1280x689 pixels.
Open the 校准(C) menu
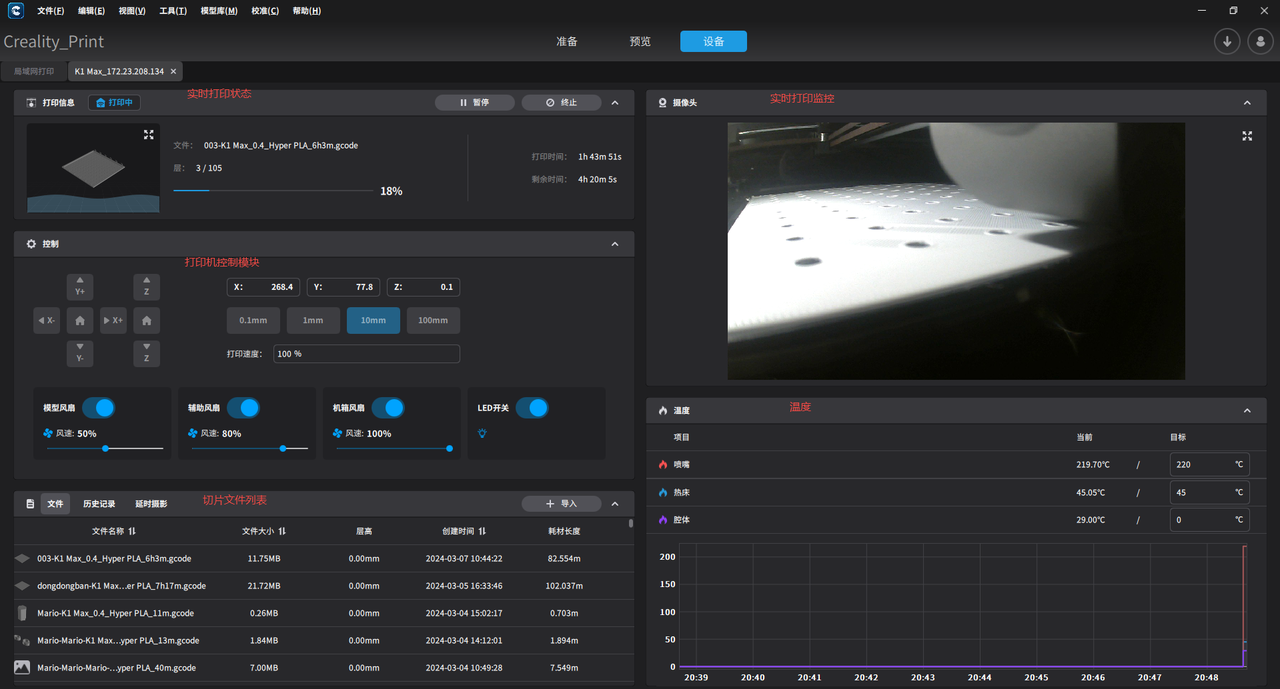pyautogui.click(x=265, y=11)
